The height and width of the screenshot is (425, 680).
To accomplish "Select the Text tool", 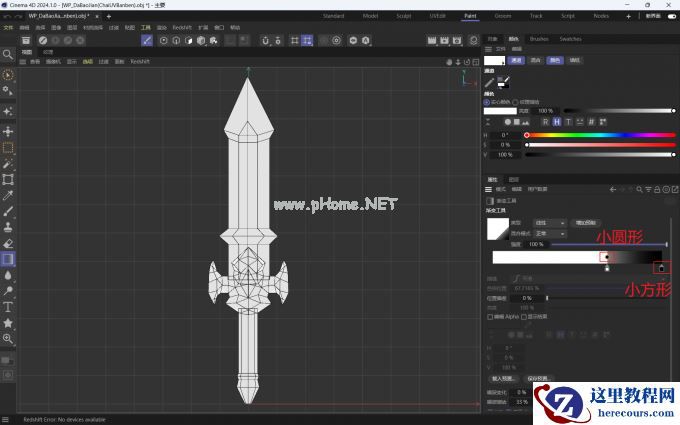I will click(8, 307).
